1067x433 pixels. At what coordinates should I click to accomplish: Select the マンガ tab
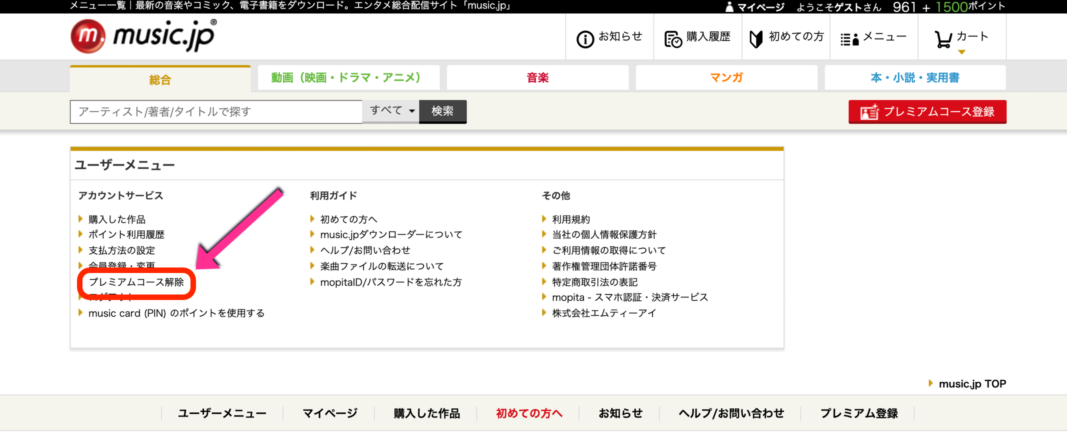coord(725,78)
